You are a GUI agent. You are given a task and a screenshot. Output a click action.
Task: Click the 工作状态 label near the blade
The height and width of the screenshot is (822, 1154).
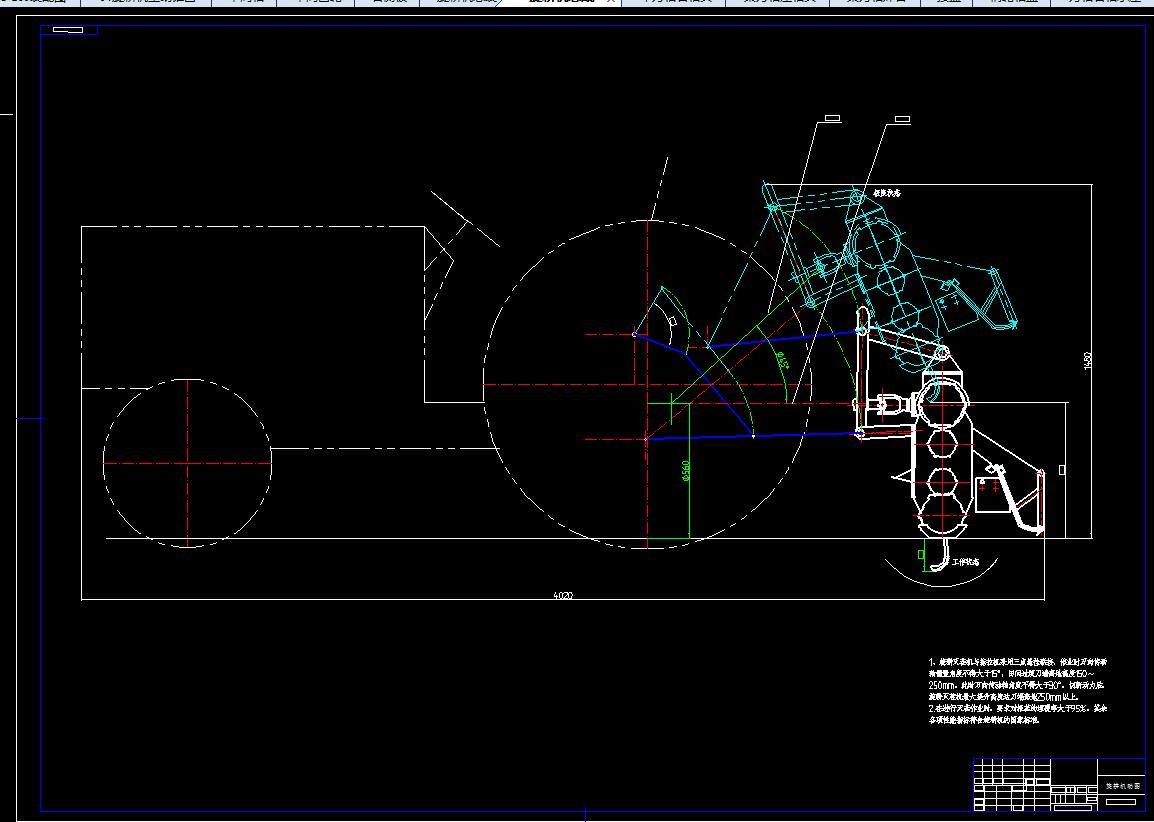point(965,562)
